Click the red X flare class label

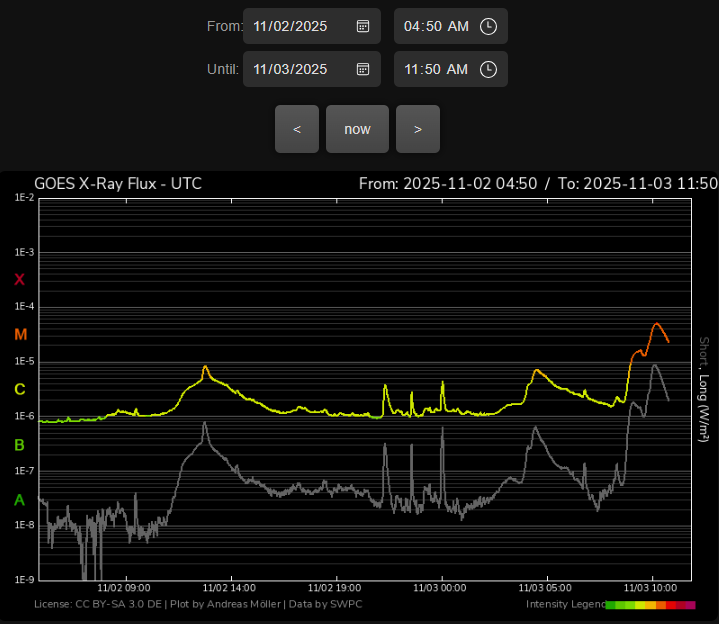[x=19, y=280]
